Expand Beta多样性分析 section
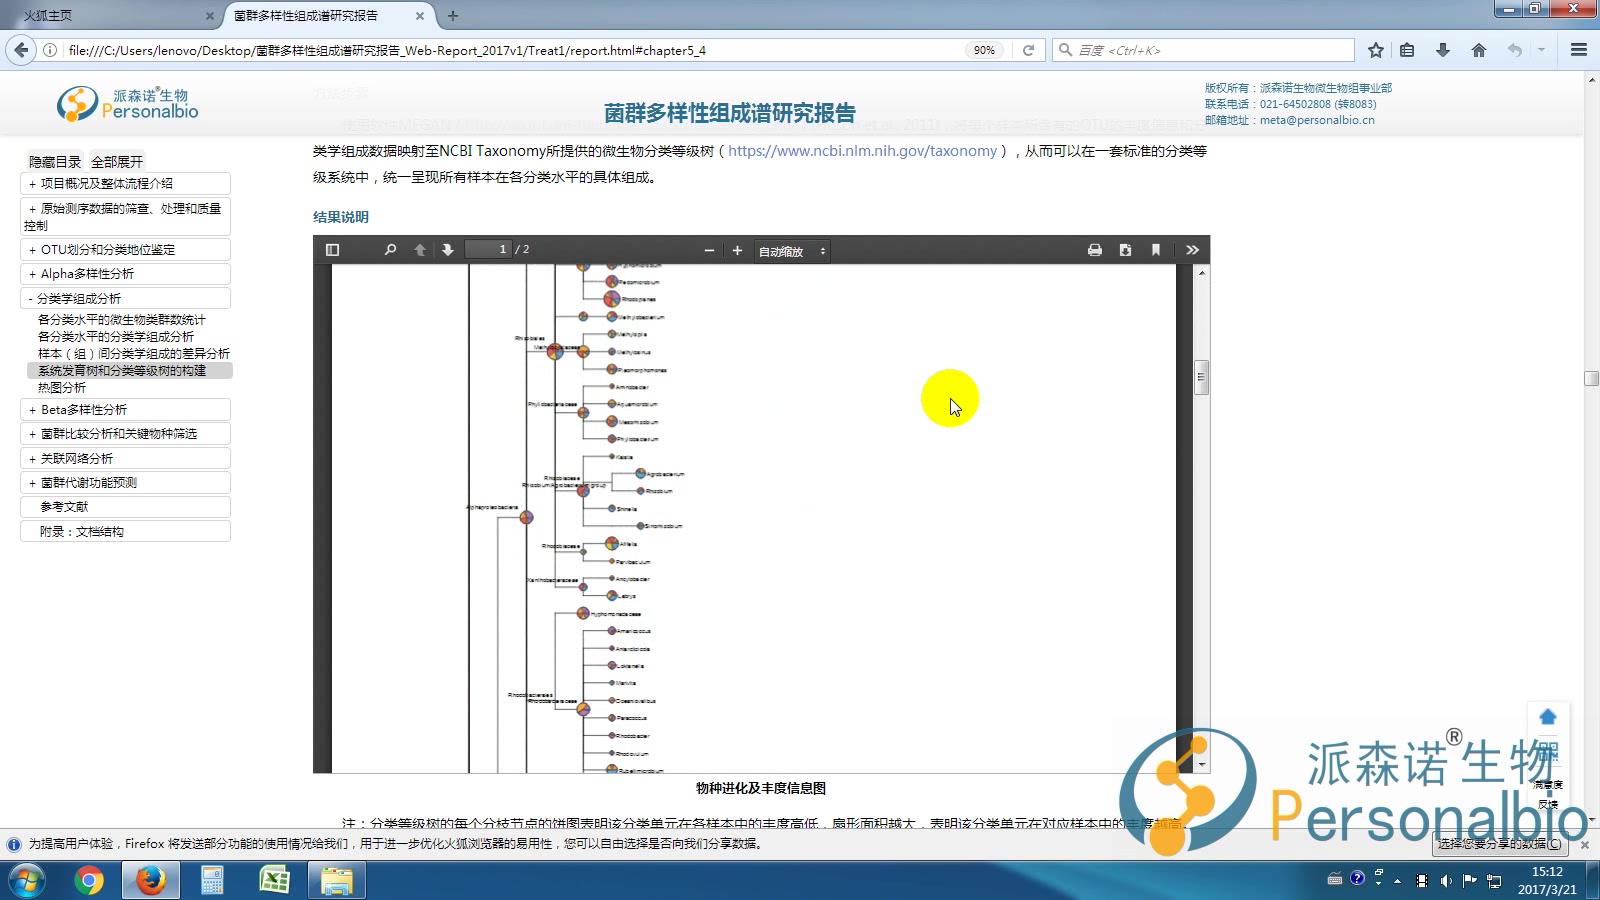The image size is (1600, 900). pyautogui.click(x=125, y=410)
